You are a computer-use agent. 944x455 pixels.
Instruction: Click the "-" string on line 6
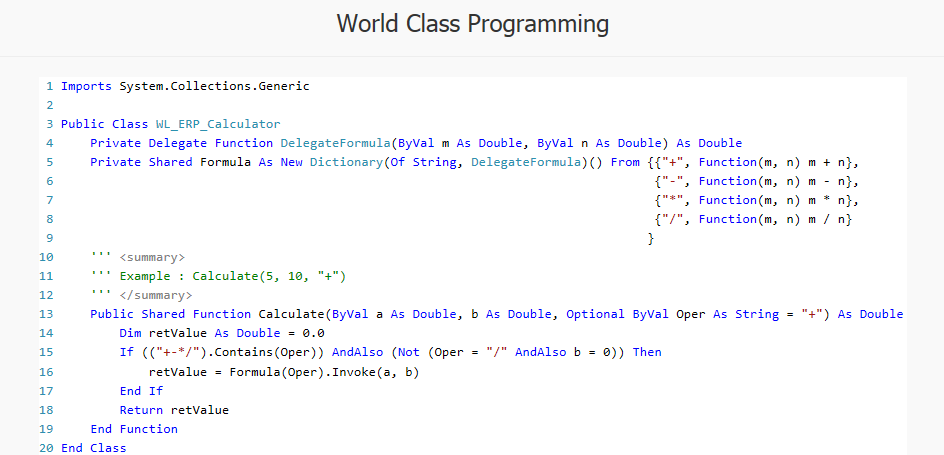[x=673, y=181]
